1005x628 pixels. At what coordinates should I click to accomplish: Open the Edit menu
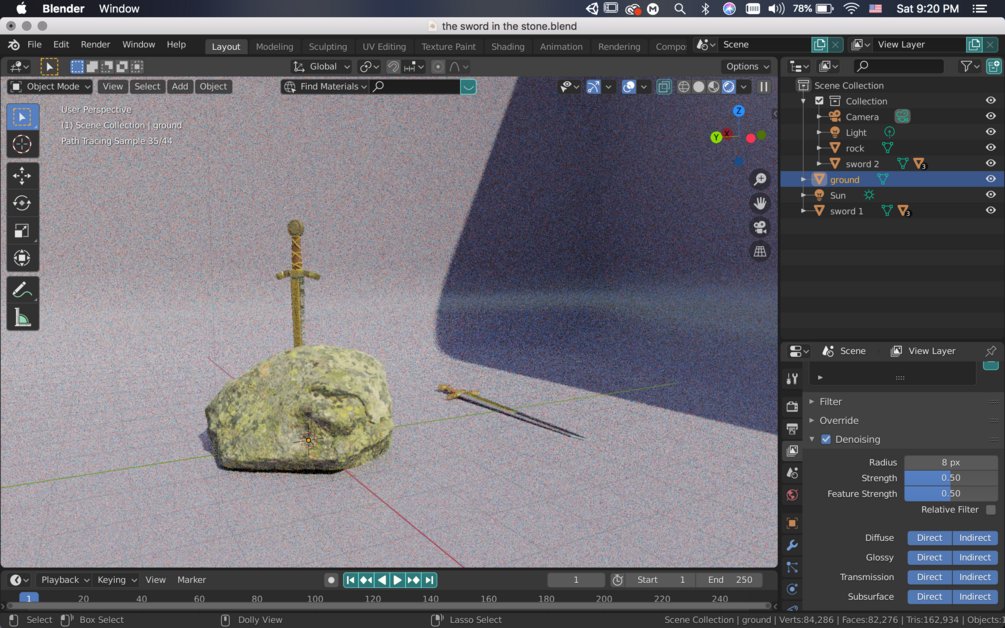(61, 45)
